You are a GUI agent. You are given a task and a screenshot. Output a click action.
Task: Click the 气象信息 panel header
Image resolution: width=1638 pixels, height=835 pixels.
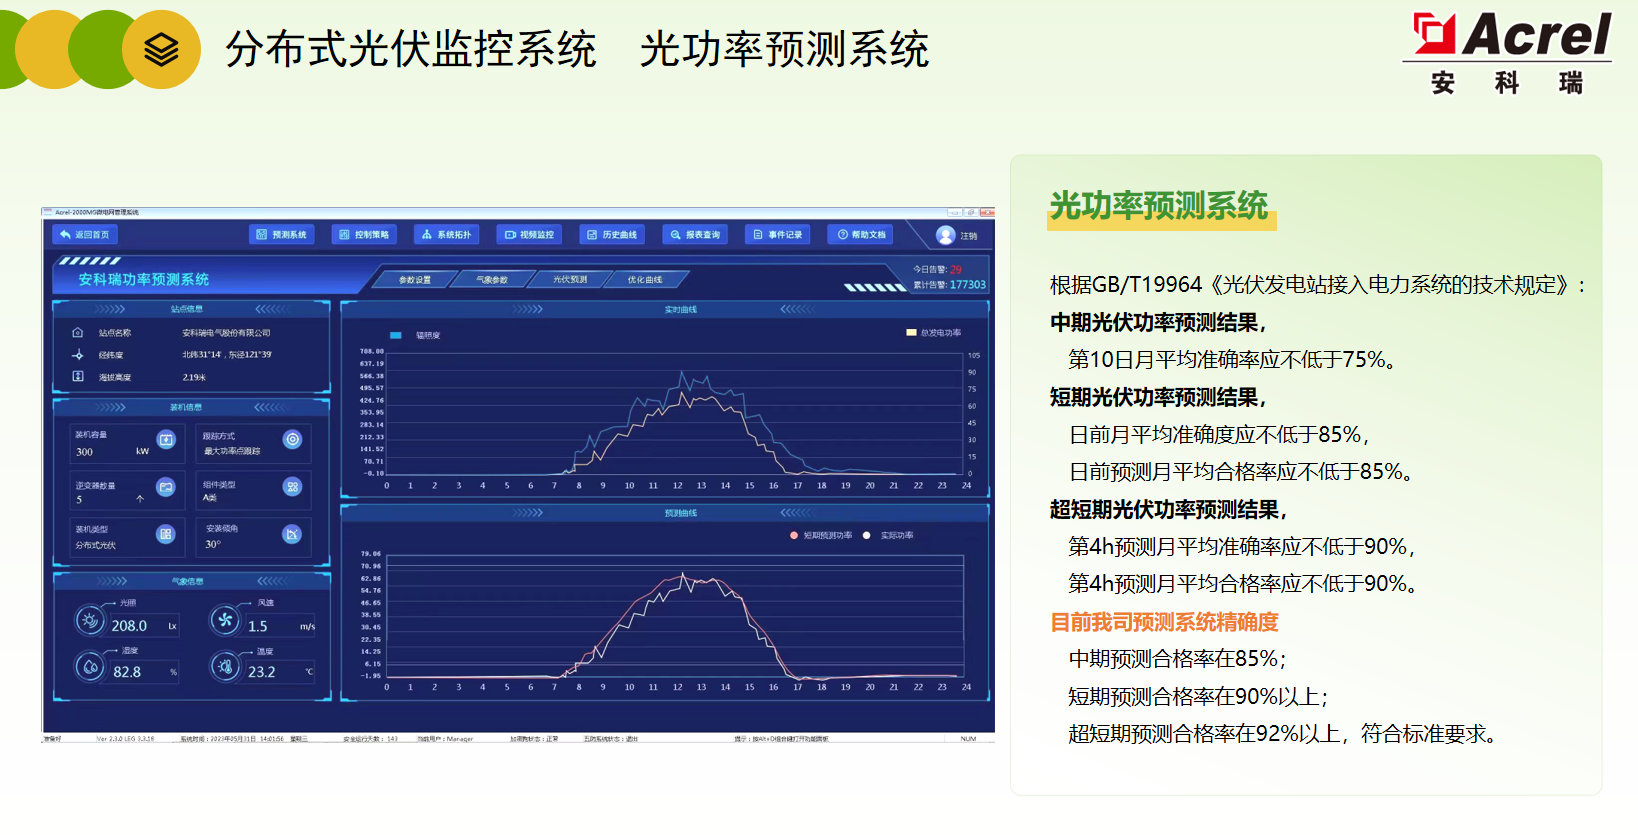click(x=187, y=581)
